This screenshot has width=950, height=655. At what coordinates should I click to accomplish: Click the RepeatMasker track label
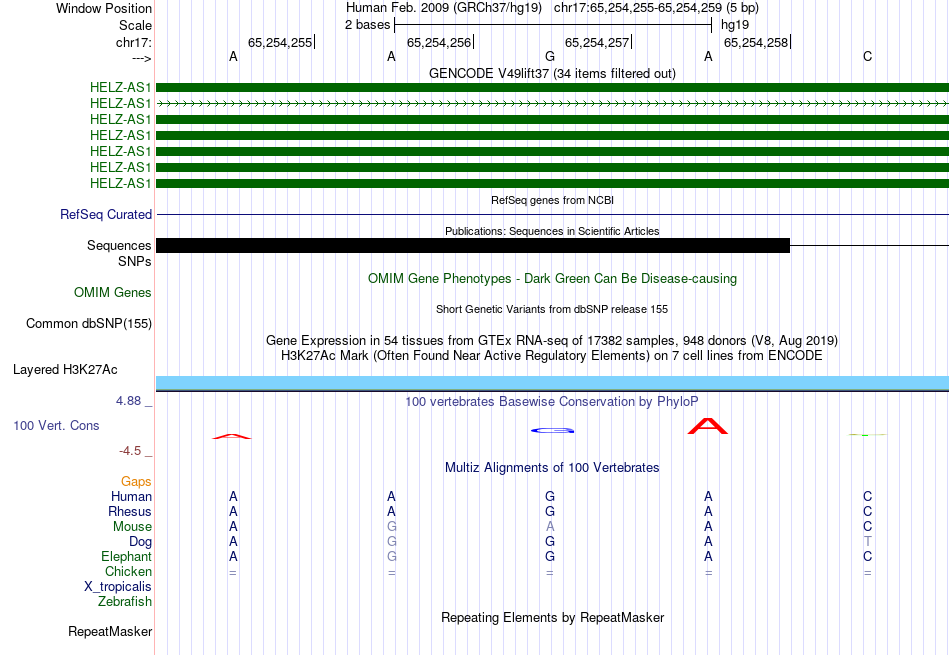(x=110, y=631)
